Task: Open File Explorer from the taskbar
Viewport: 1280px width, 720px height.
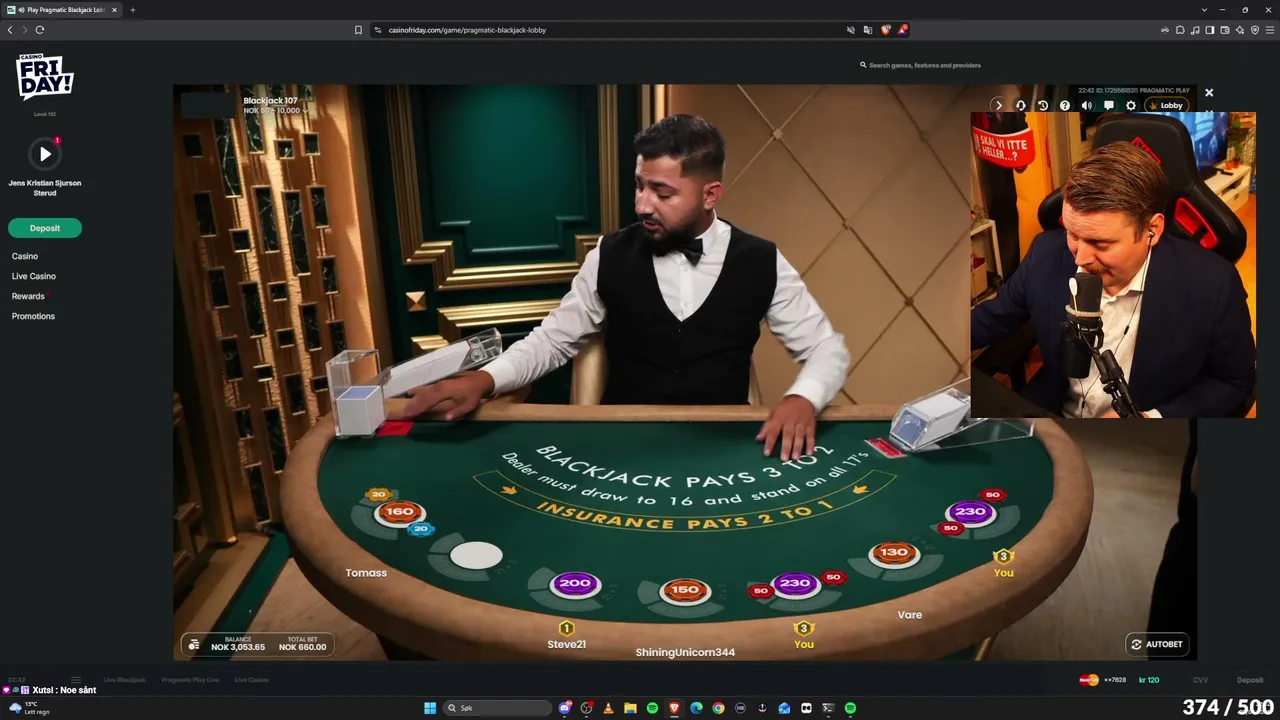Action: click(x=630, y=708)
